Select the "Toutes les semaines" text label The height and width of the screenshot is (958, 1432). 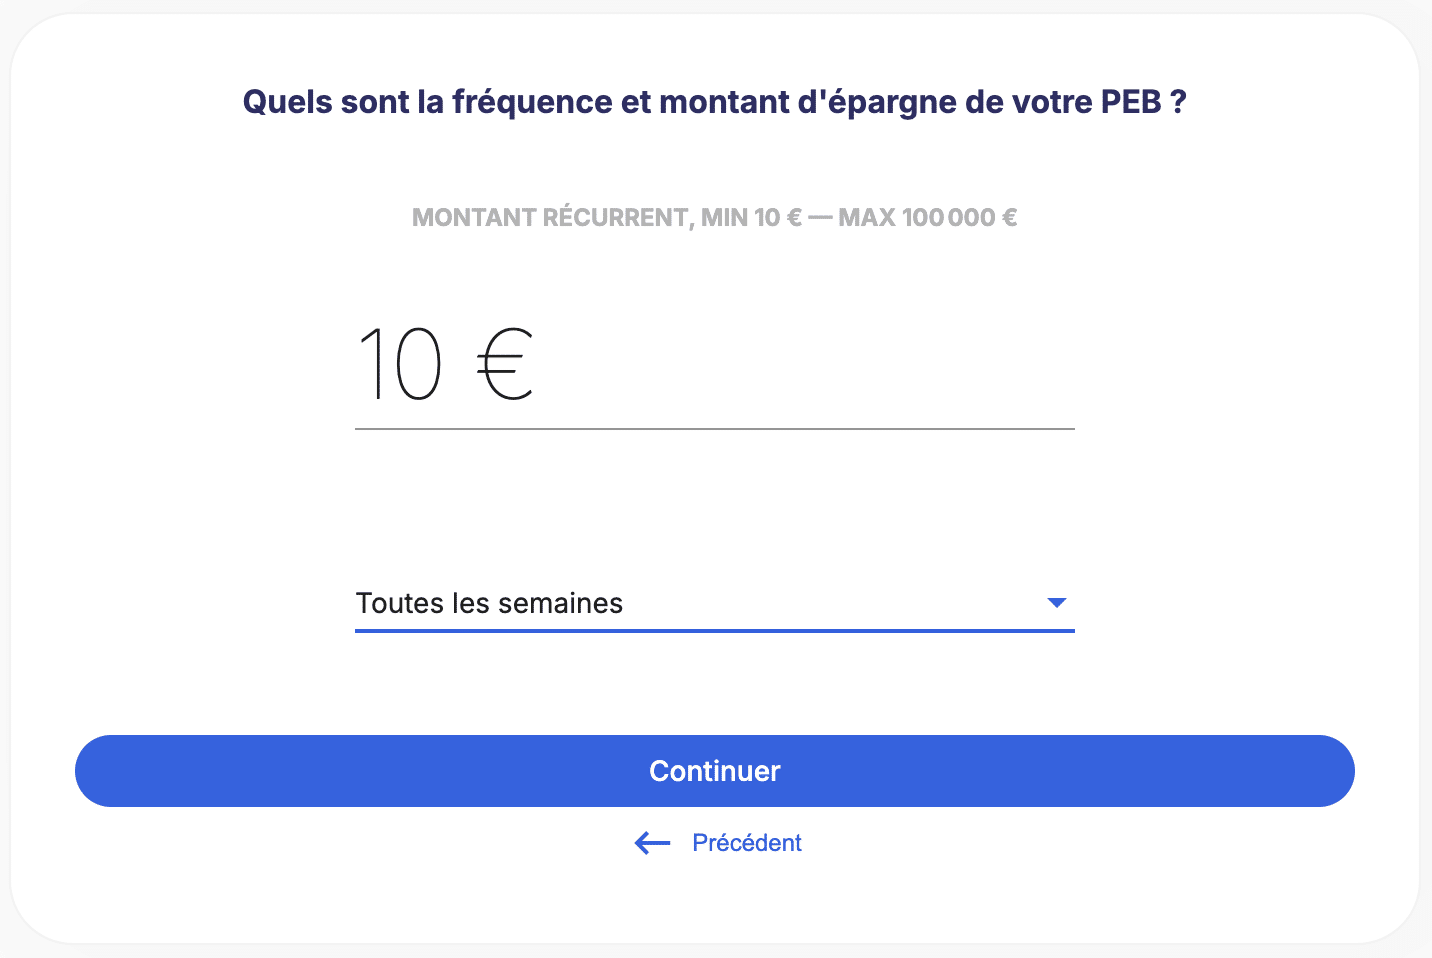point(489,603)
